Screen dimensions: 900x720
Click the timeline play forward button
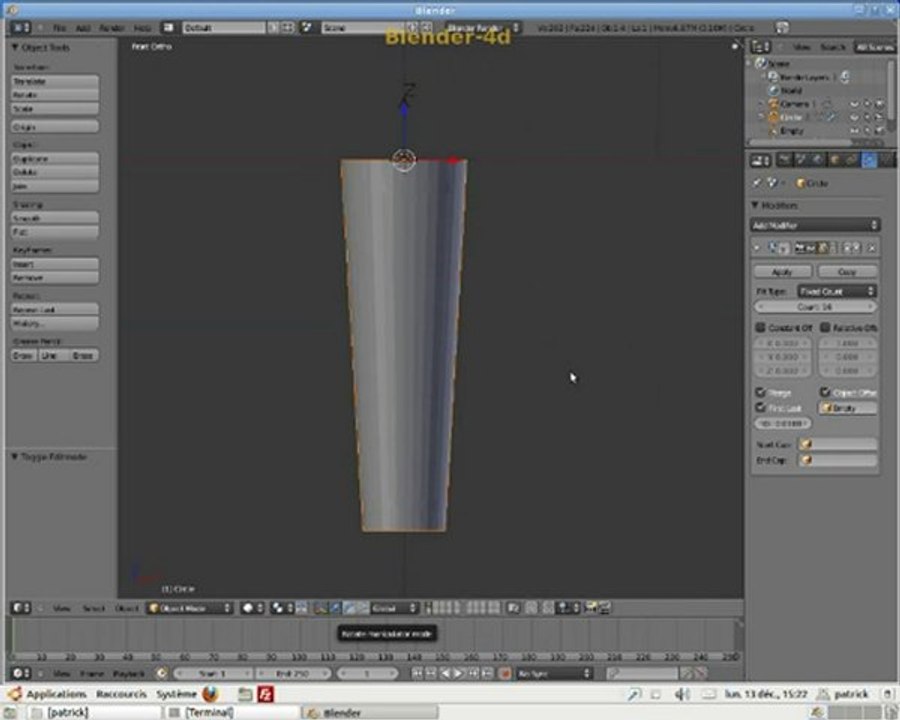click(459, 673)
